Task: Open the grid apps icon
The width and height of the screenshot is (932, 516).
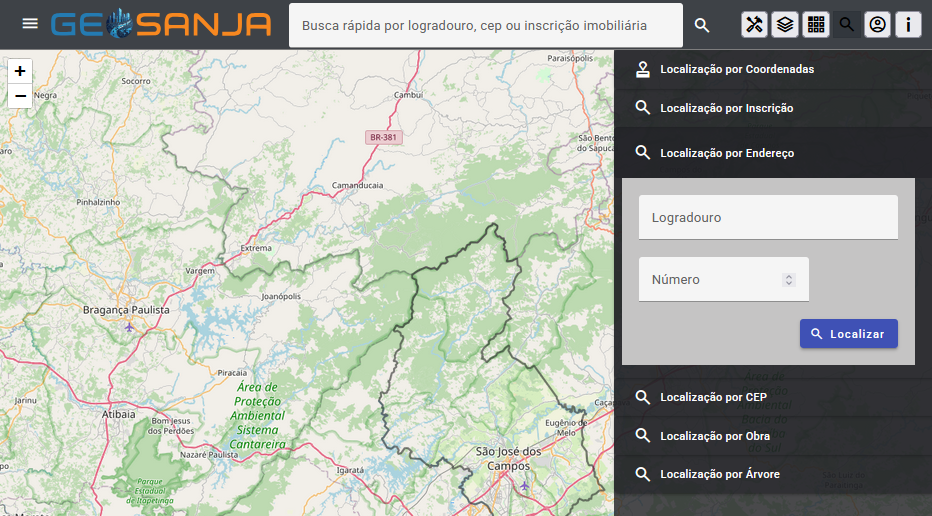Action: (x=816, y=25)
